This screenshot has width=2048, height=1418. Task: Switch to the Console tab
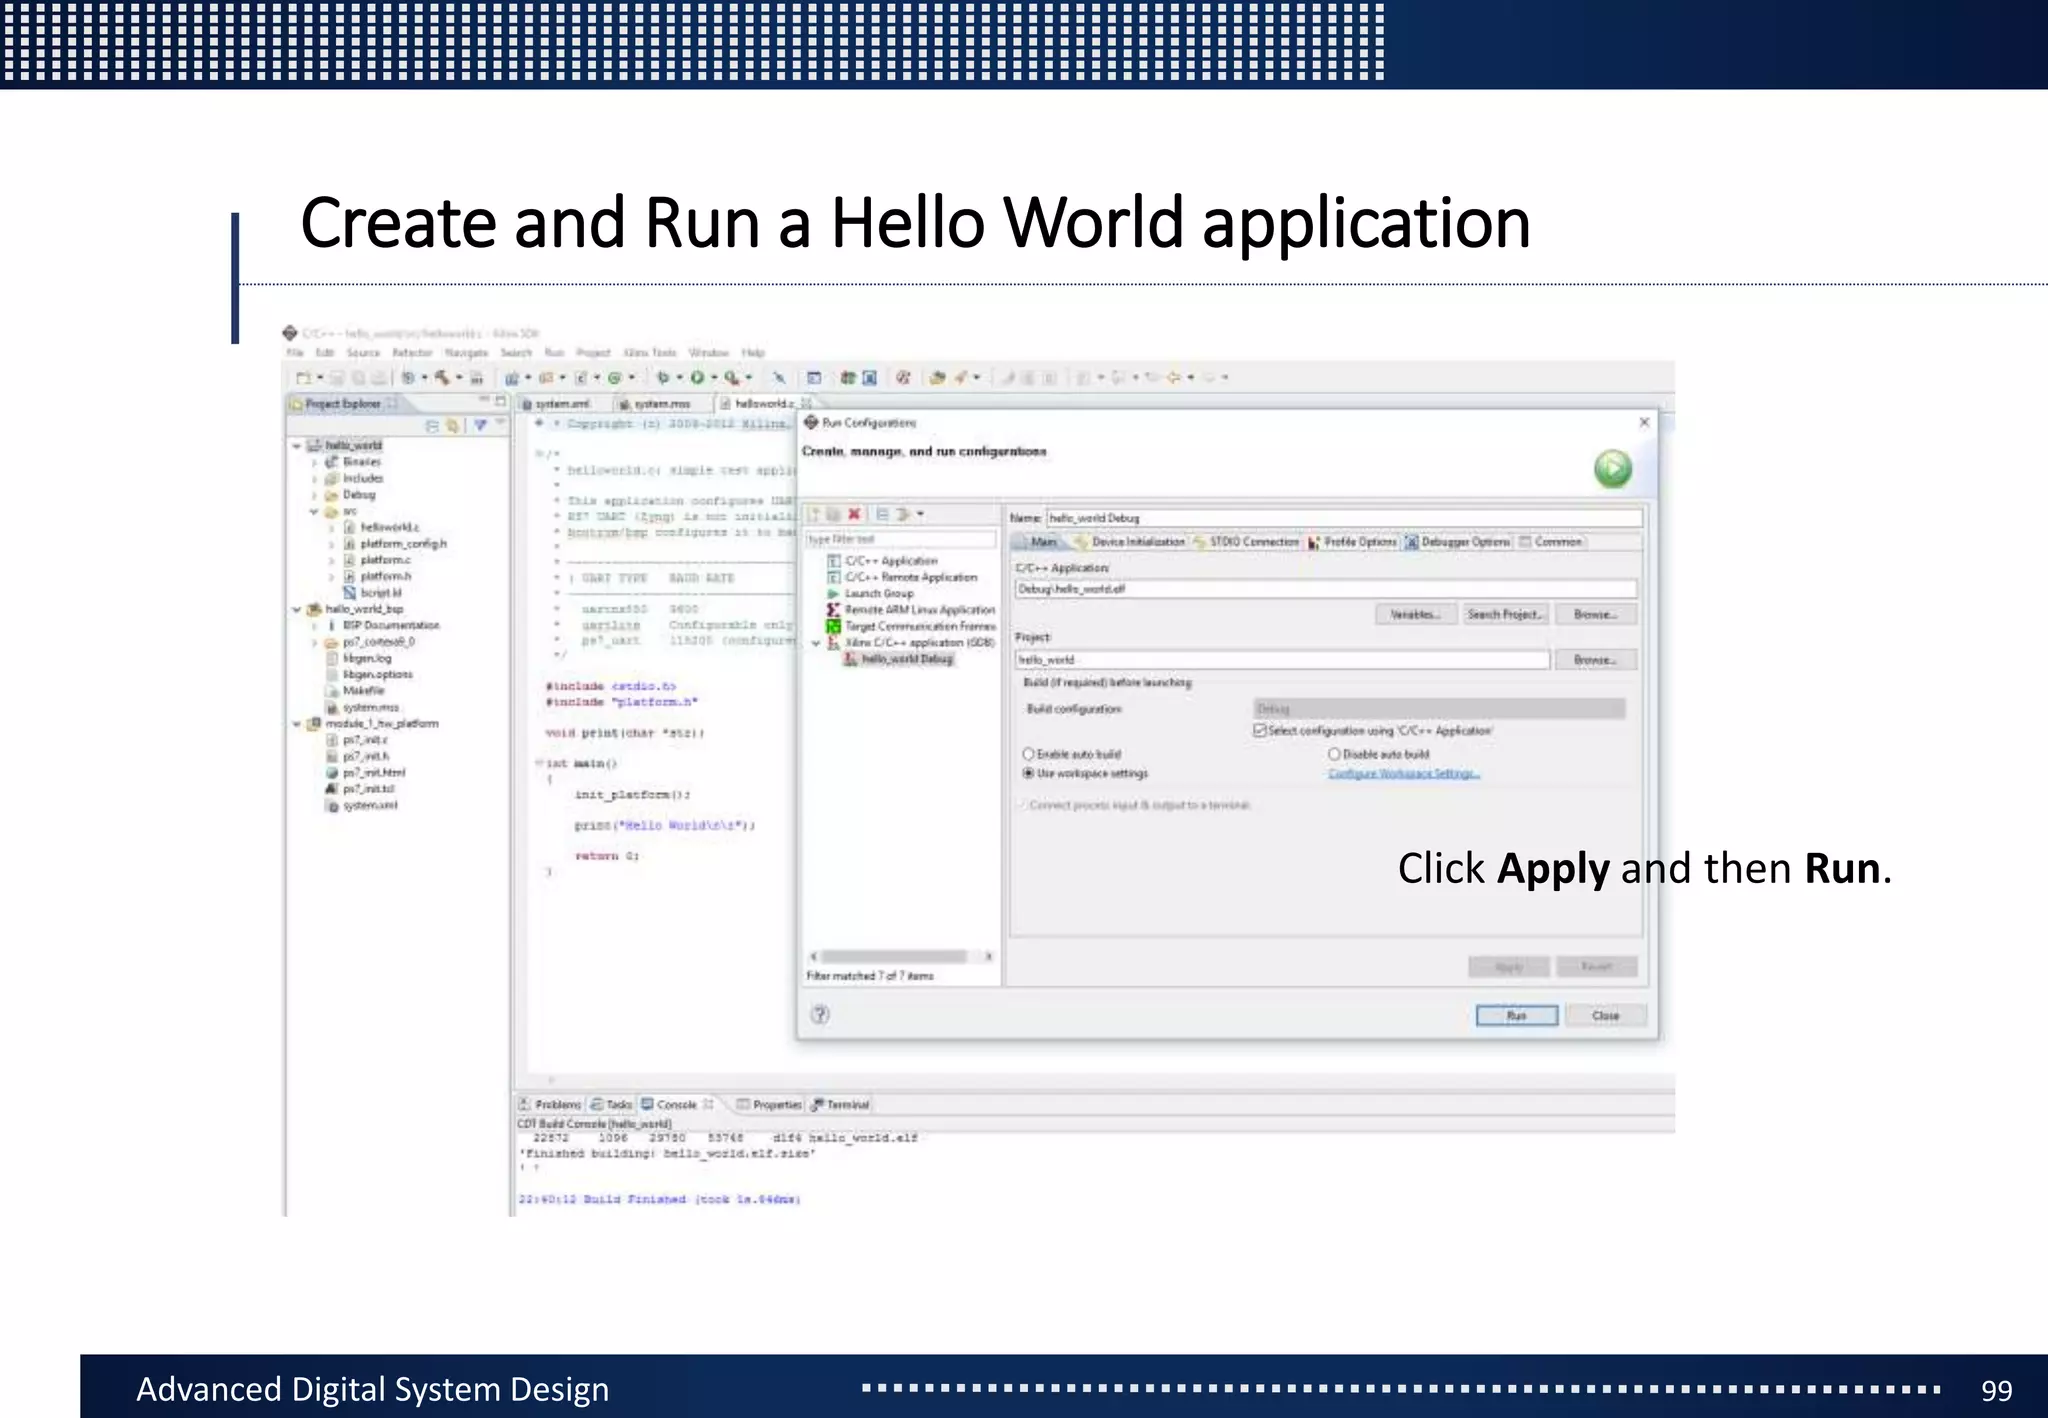[677, 1105]
